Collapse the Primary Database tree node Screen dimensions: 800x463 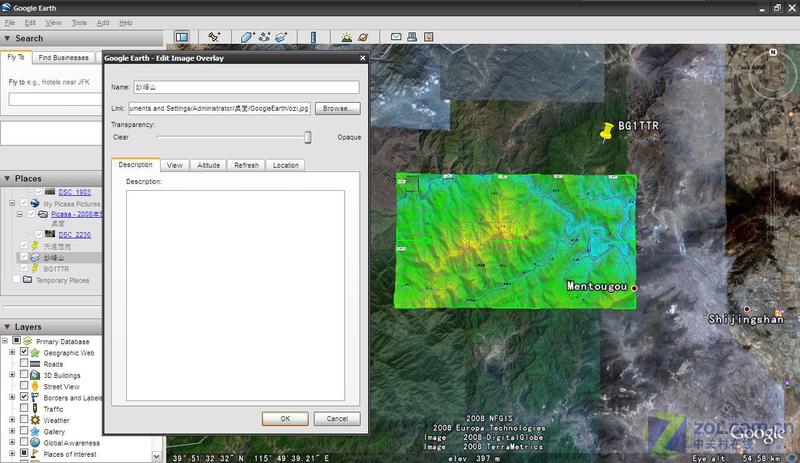click(5, 340)
